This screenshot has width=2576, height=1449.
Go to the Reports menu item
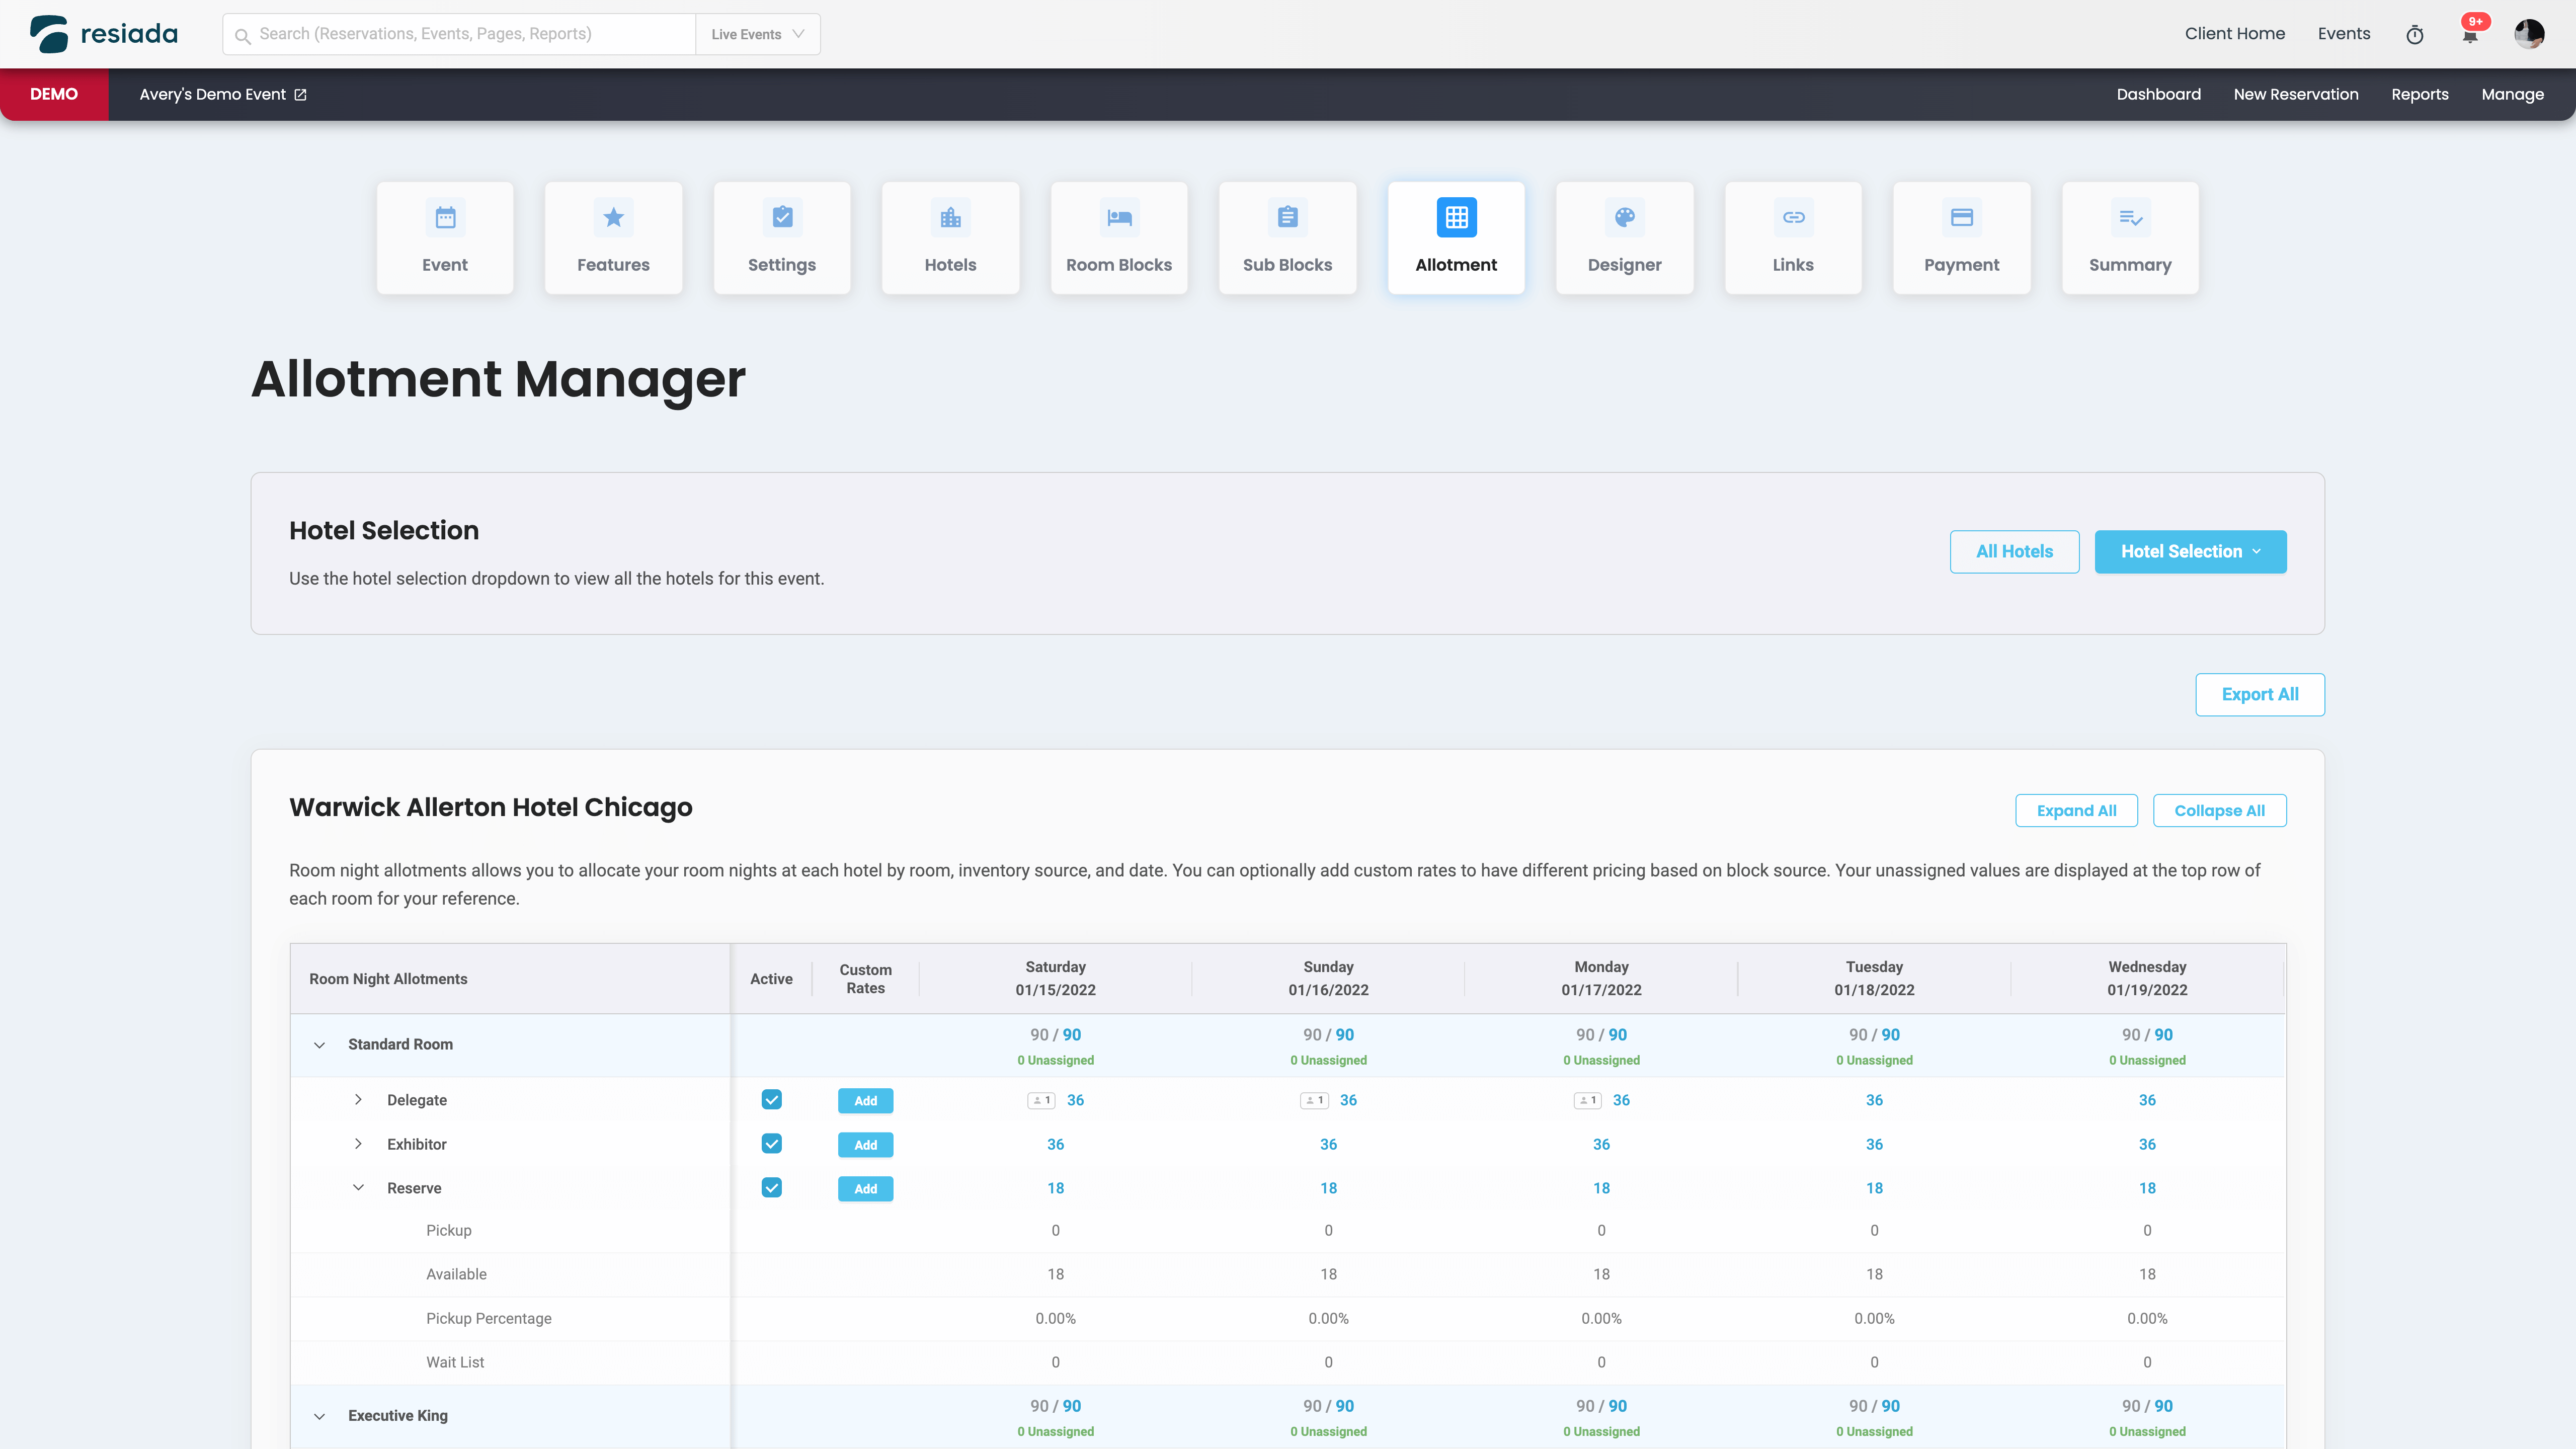2419,94
